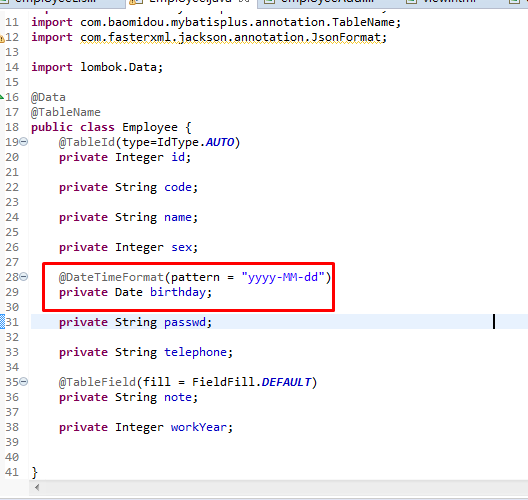528x500 pixels.
Task: Click the 'telephone' field name
Action: (x=195, y=352)
